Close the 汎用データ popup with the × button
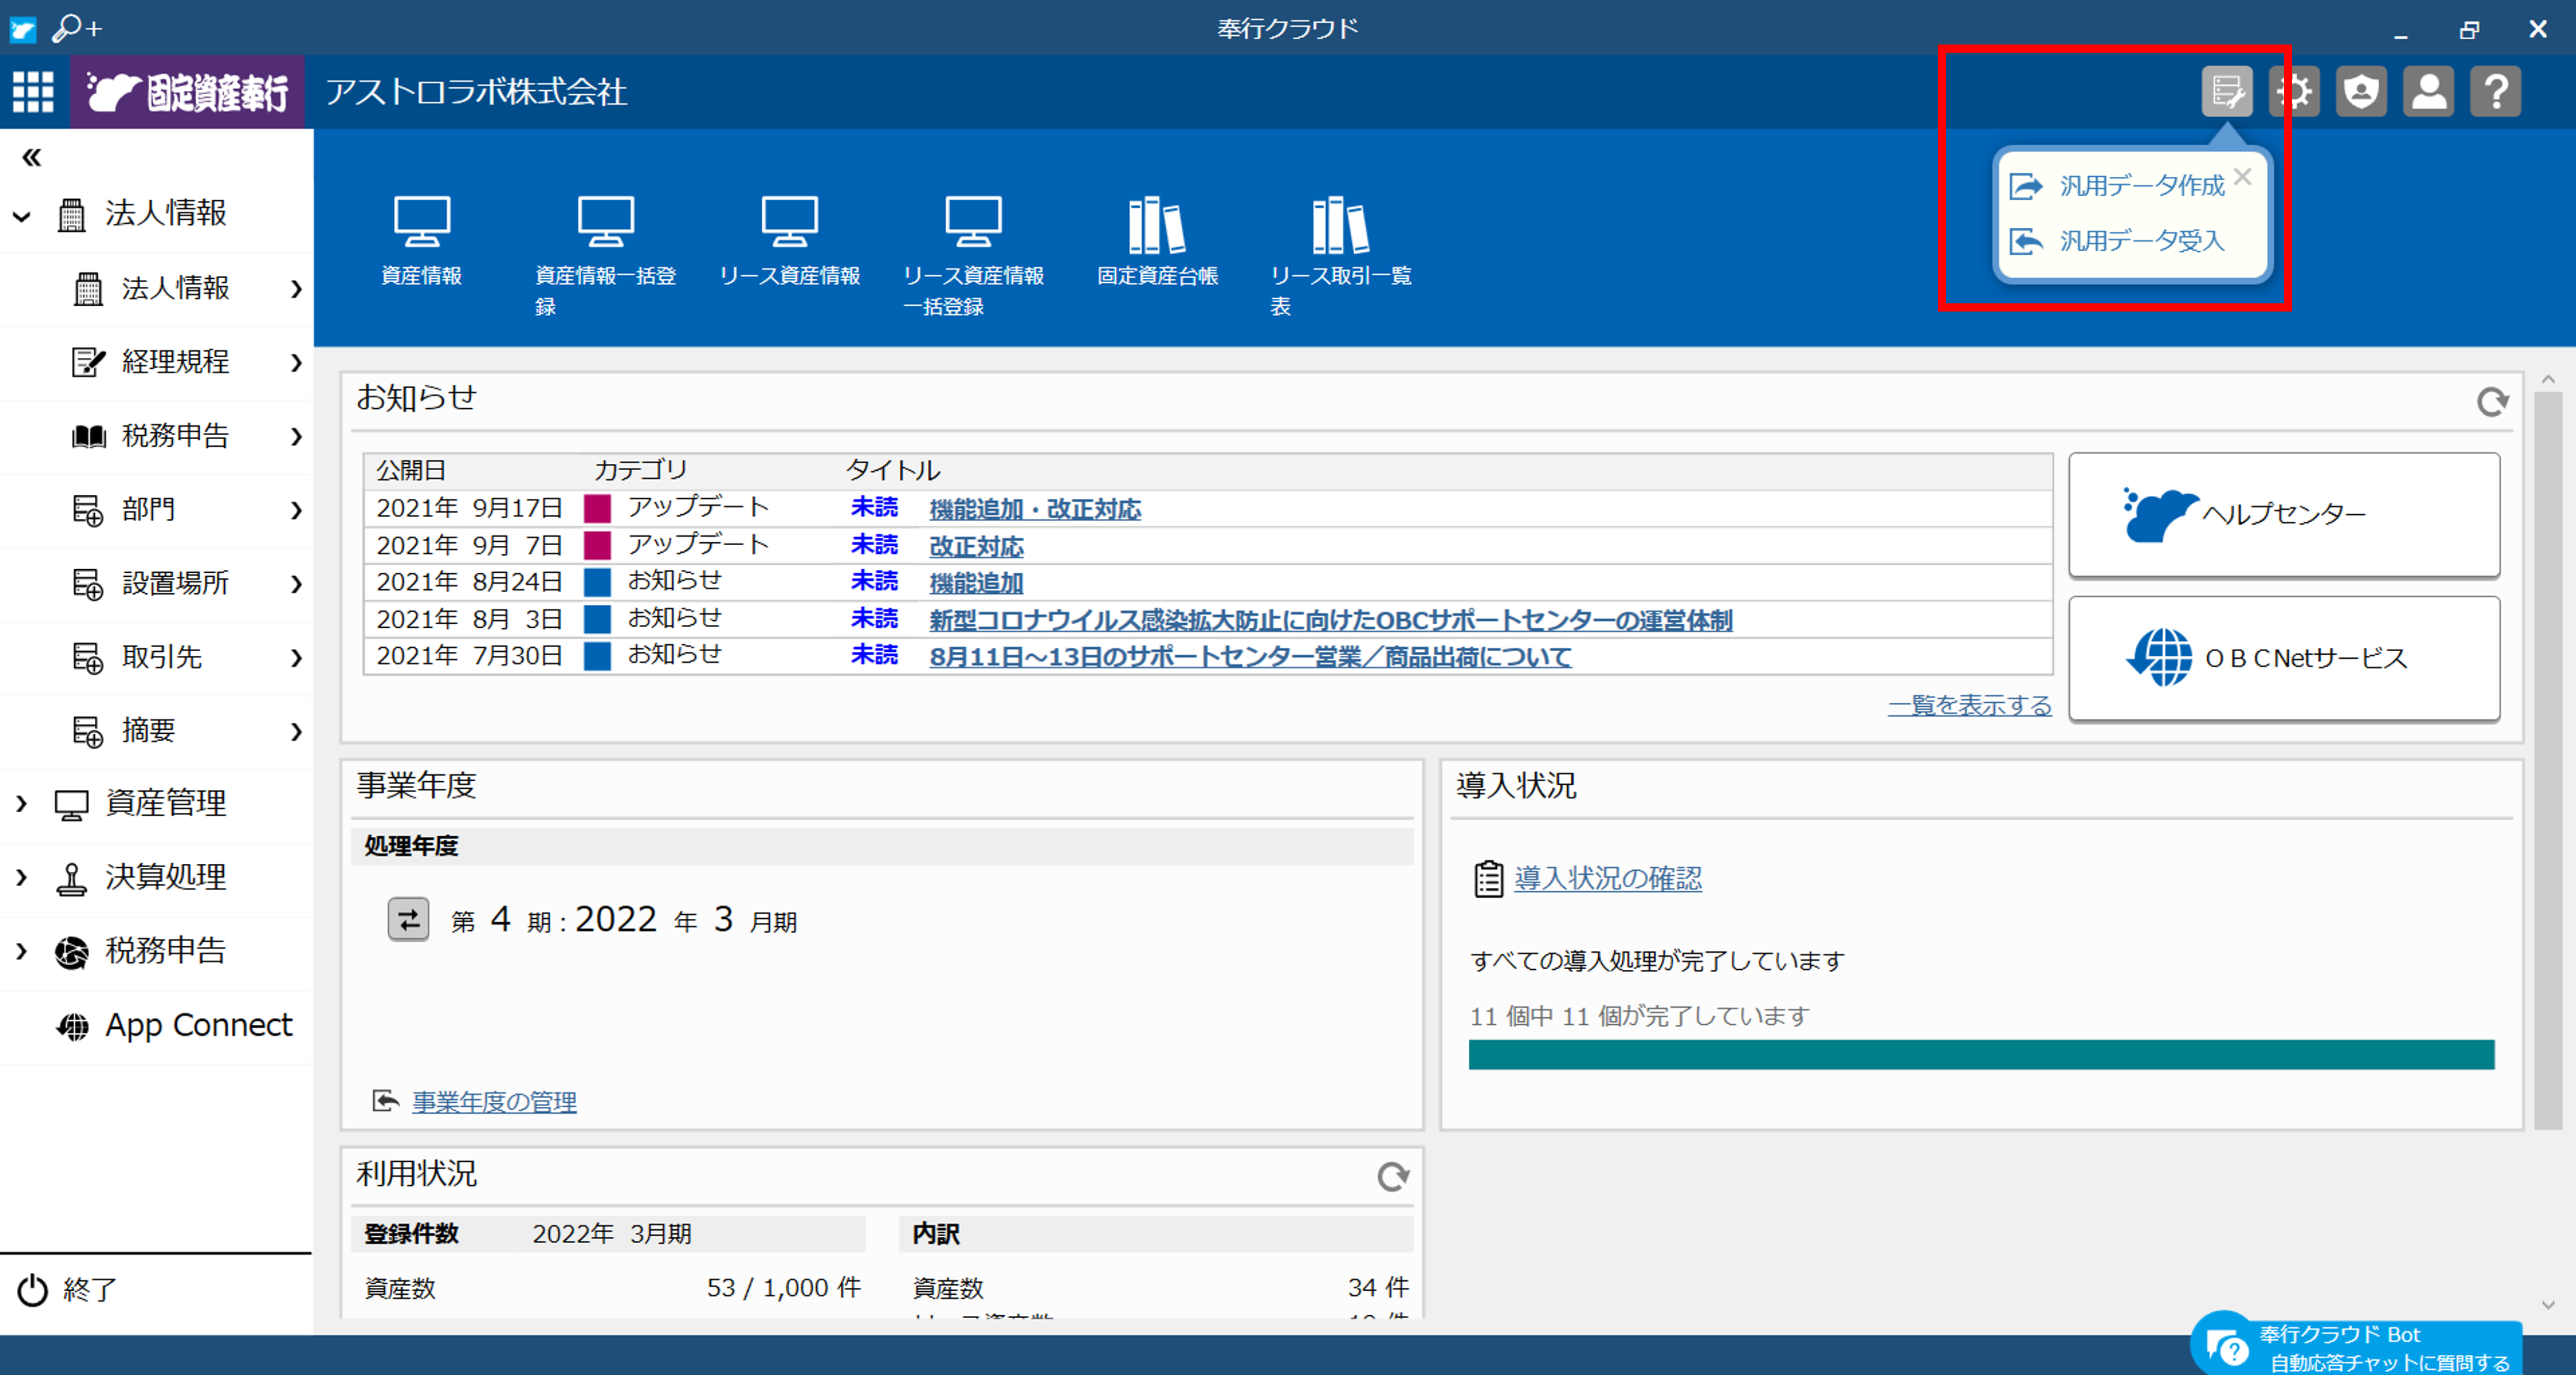The image size is (2576, 1375). tap(2242, 177)
